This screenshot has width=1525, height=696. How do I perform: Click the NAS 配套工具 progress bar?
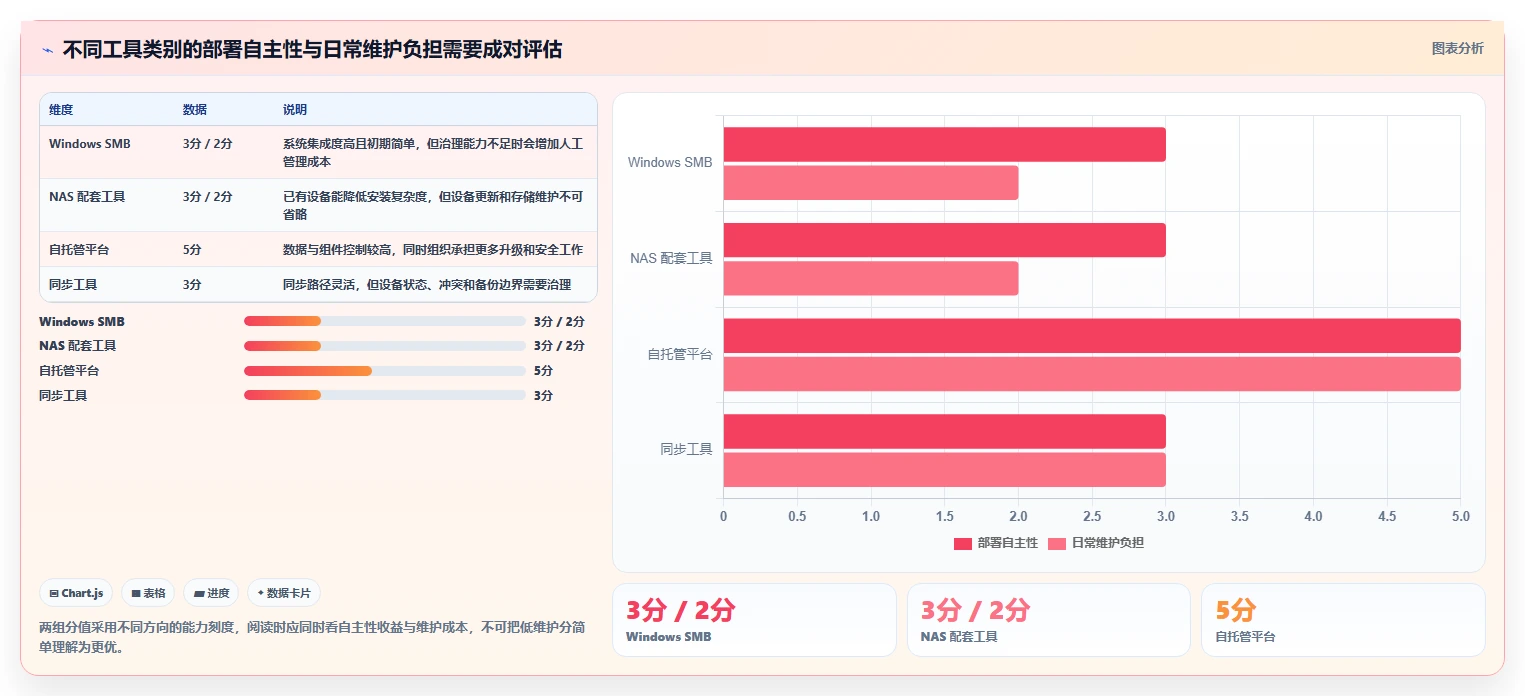pos(385,345)
